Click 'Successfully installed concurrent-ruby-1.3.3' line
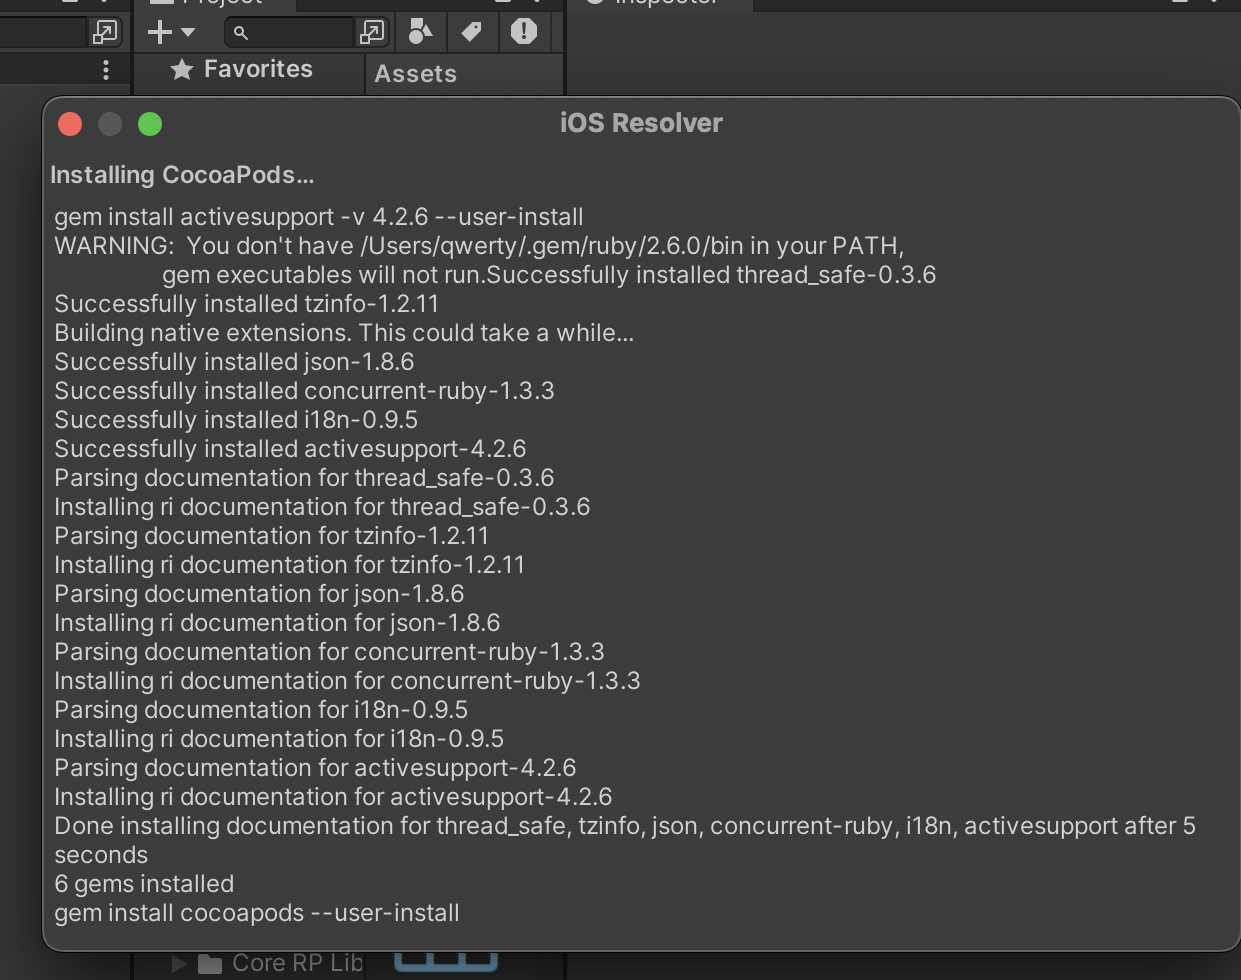Viewport: 1241px width, 980px height. point(304,391)
